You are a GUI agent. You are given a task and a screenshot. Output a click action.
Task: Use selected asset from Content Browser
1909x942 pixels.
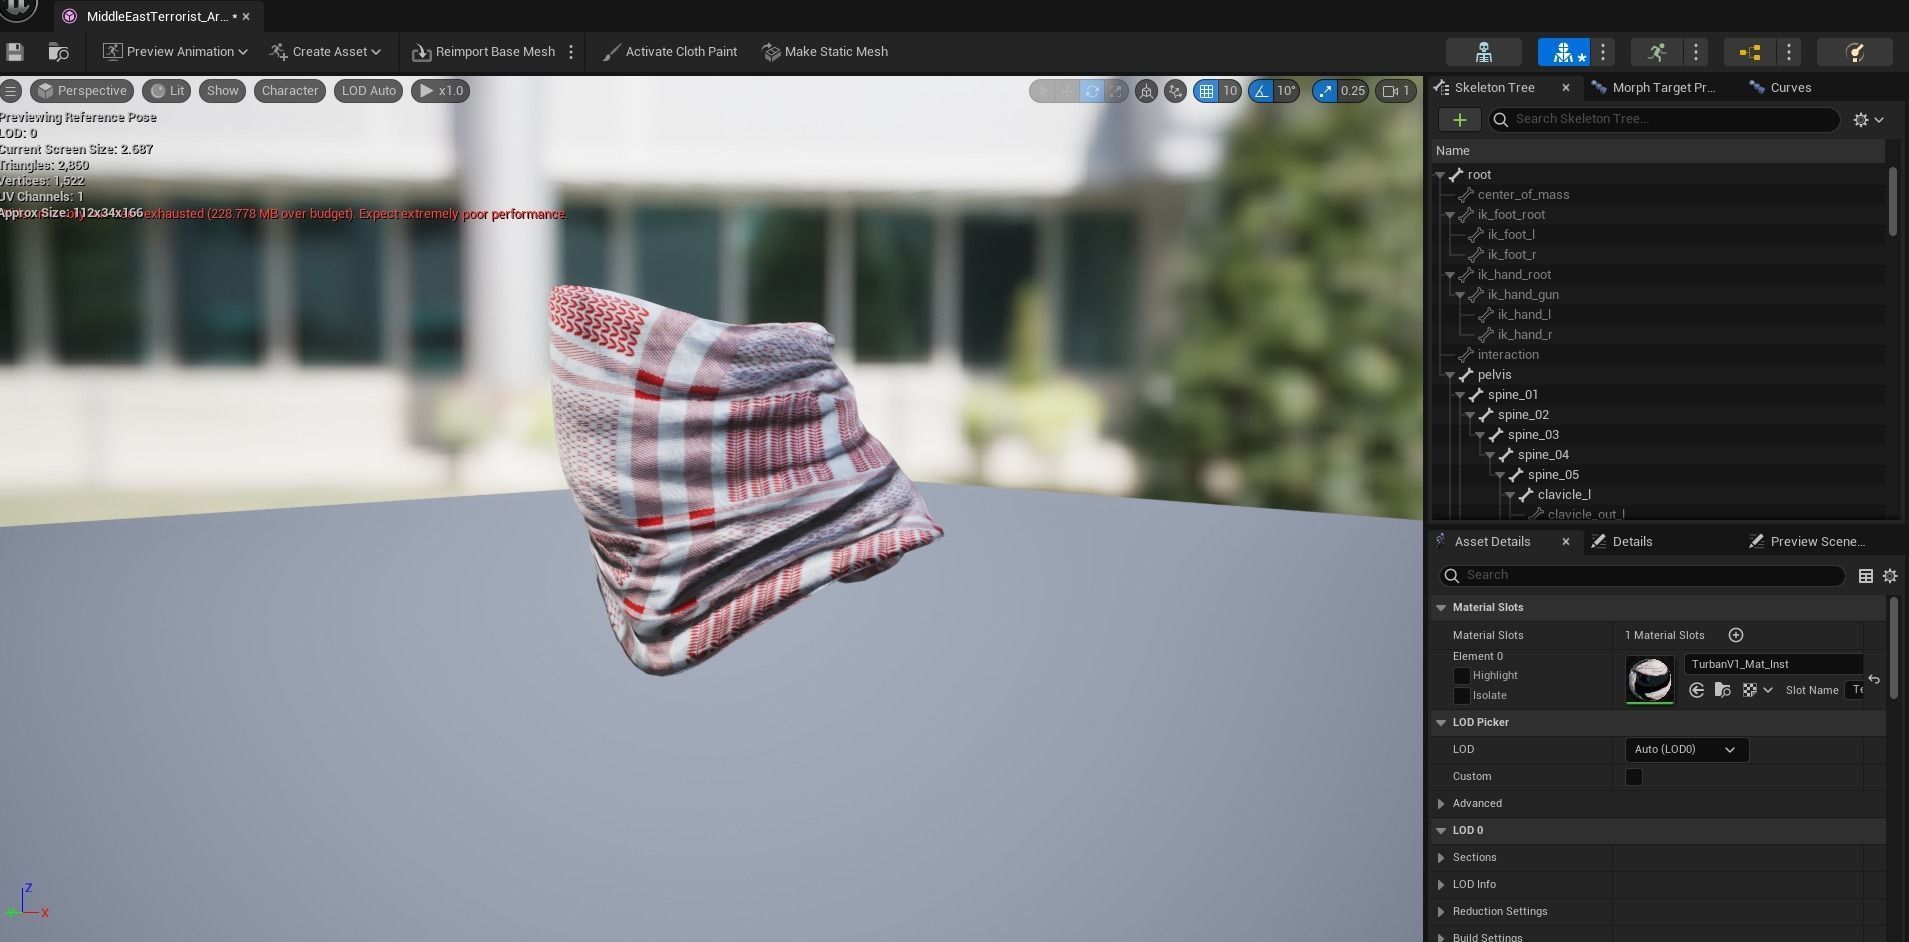[x=1696, y=690]
